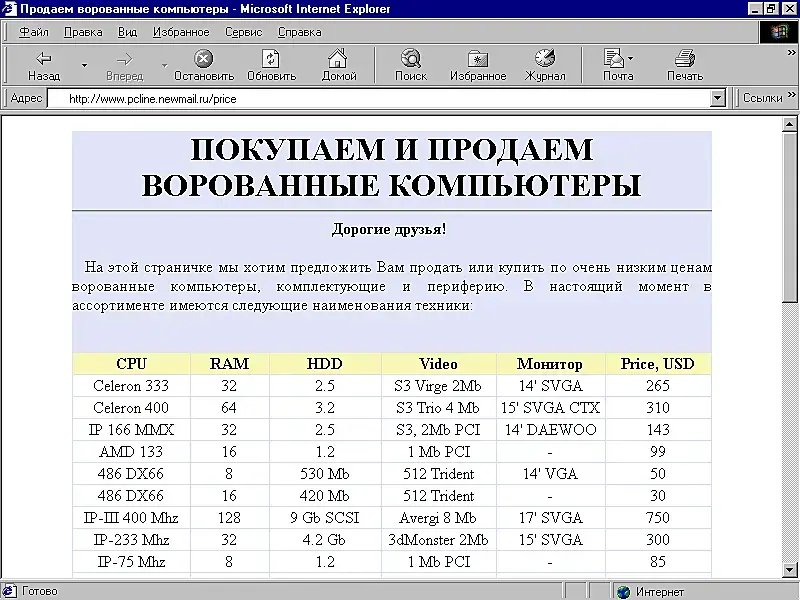Open Почта mail icon
Image resolution: width=800 pixels, height=600 pixels.
click(x=614, y=58)
